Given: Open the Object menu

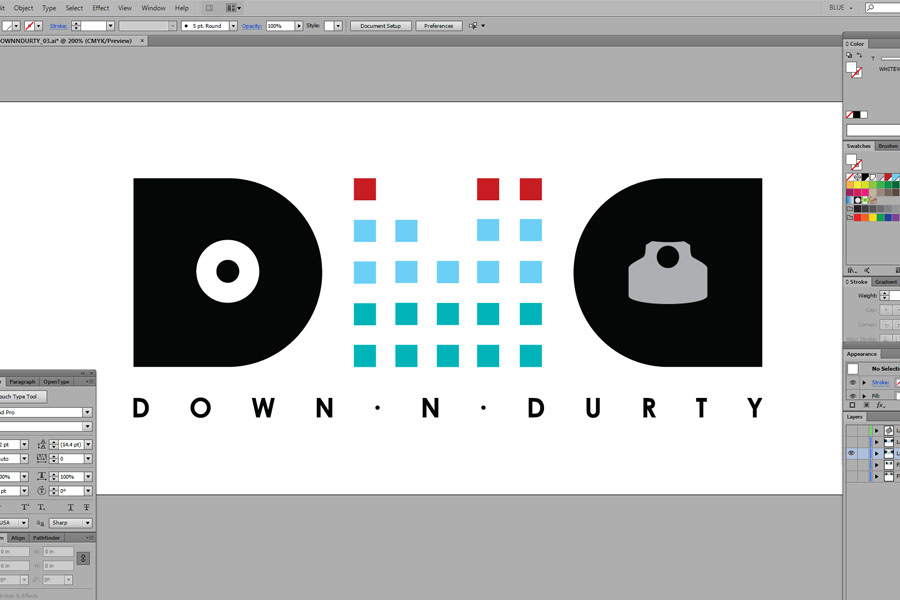Looking at the screenshot, I should click(24, 8).
